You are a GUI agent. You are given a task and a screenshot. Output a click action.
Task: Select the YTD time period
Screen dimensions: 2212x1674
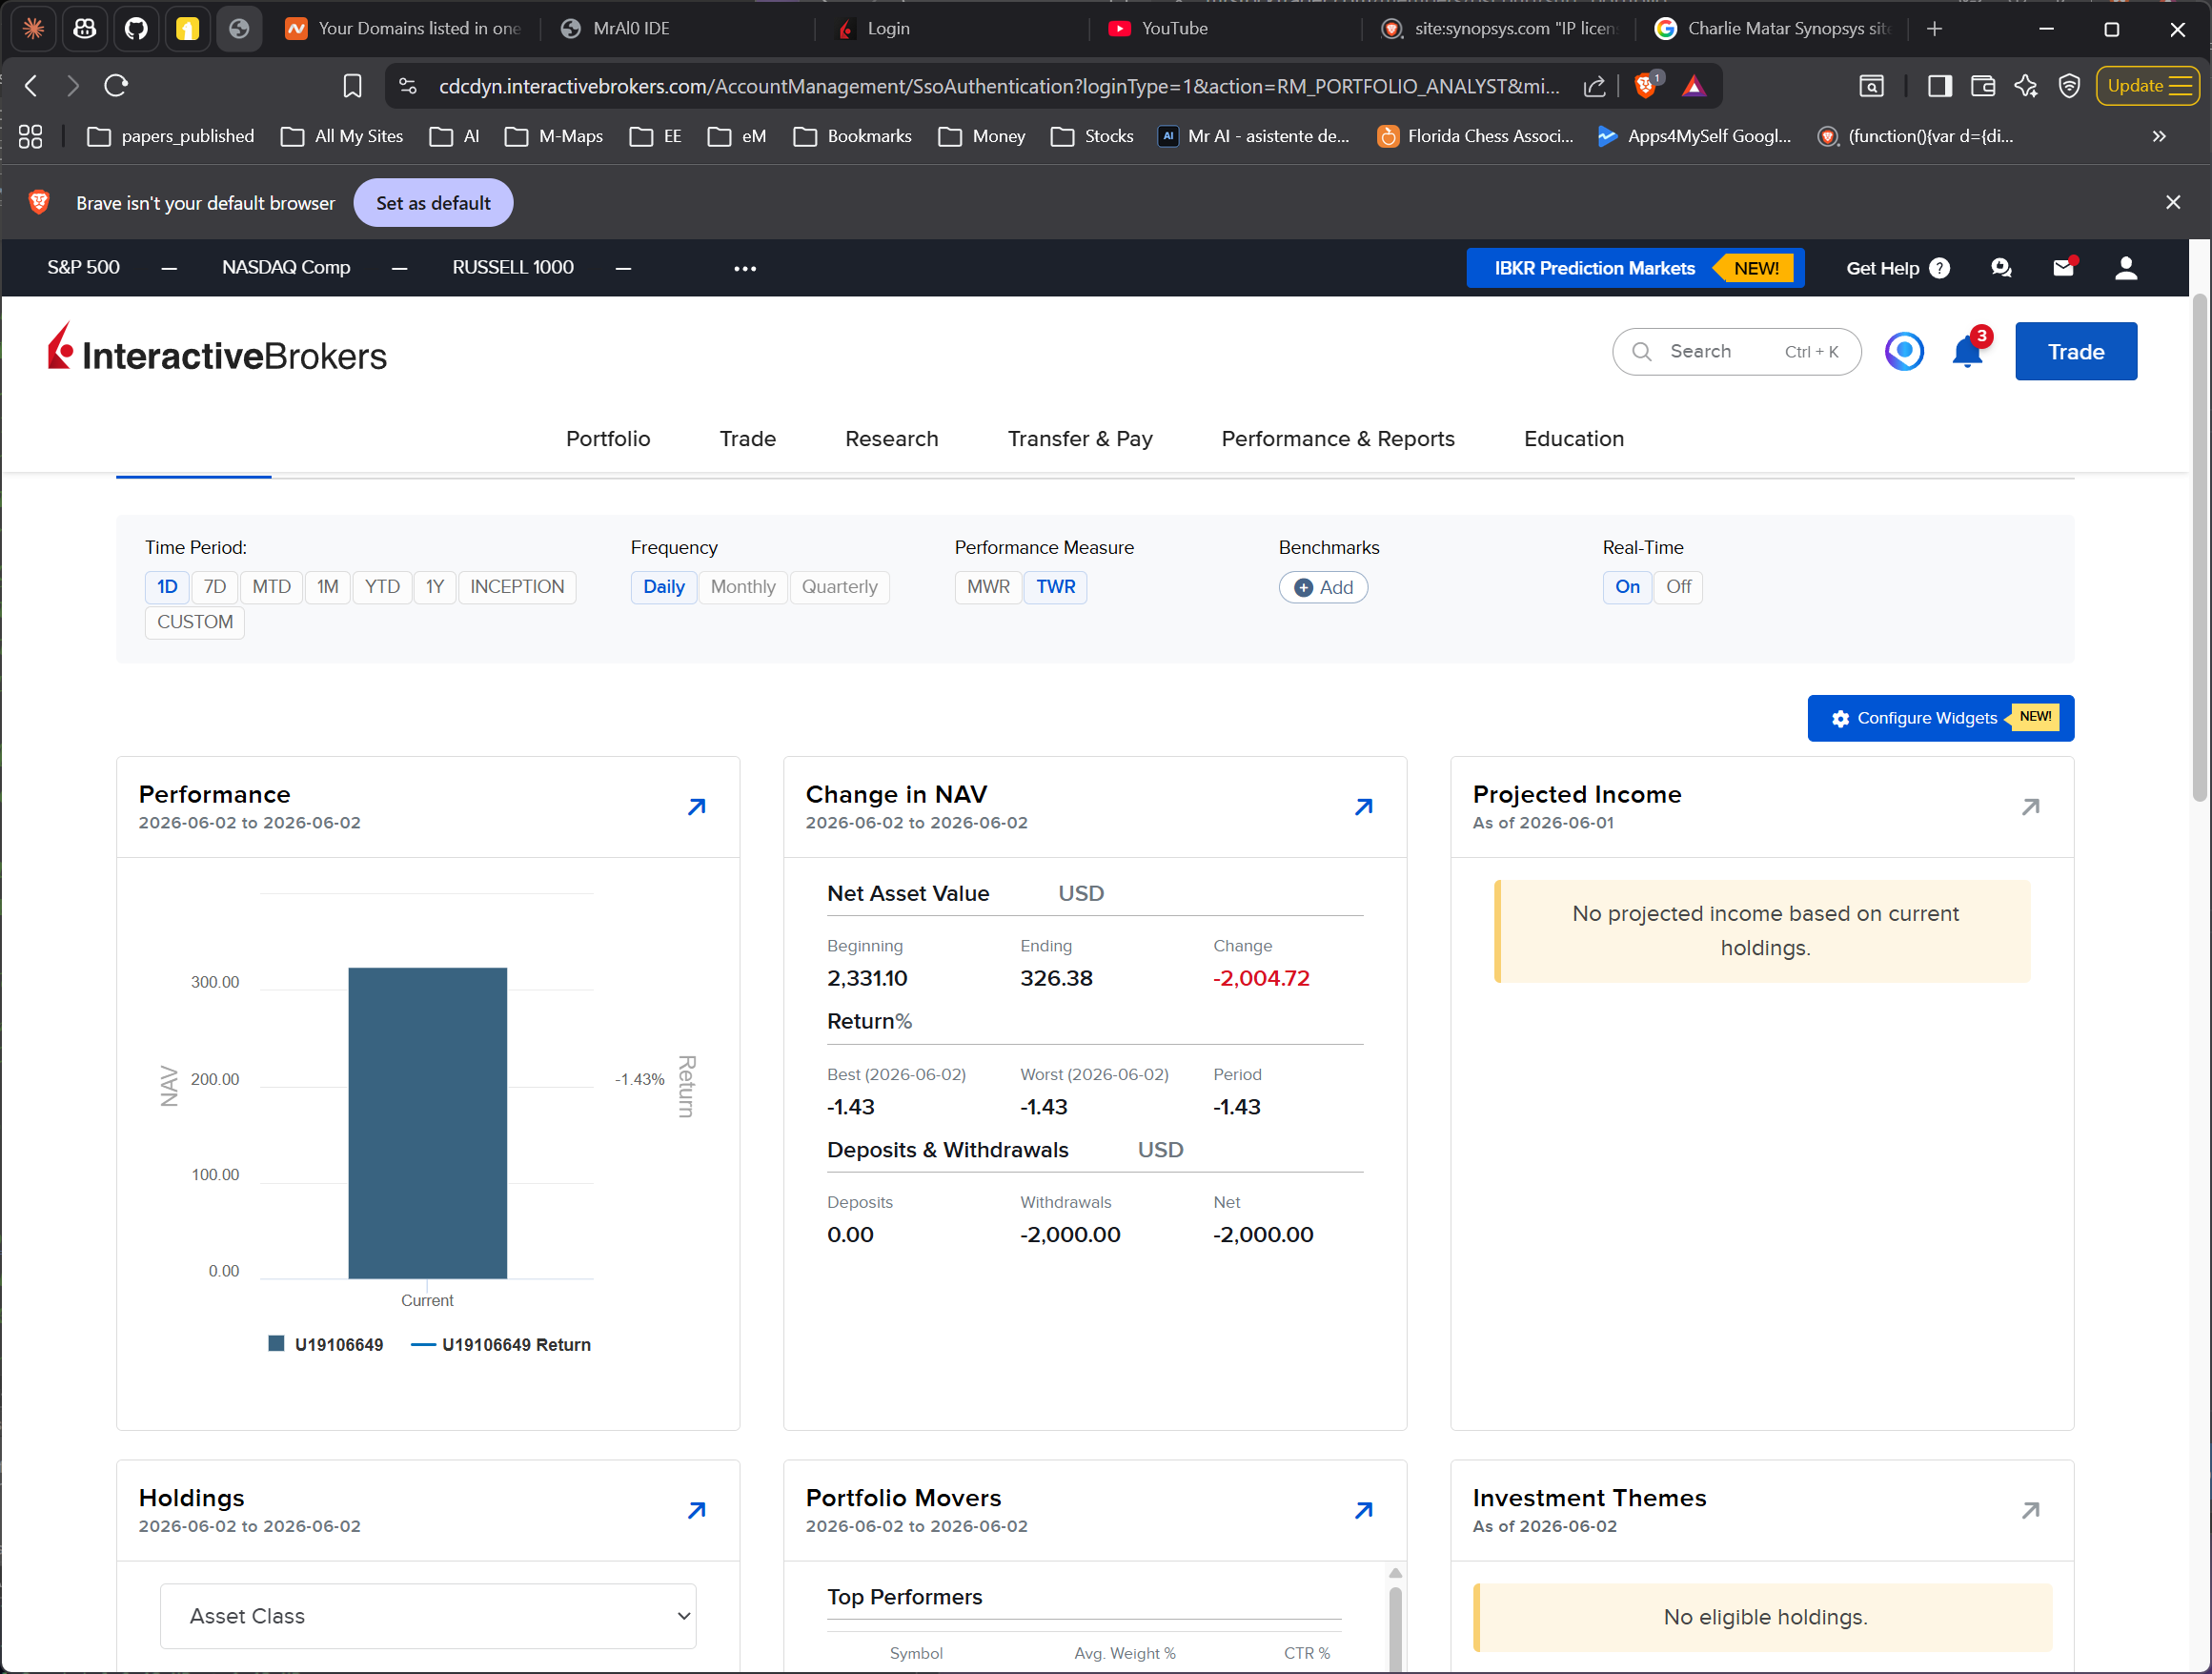(382, 587)
